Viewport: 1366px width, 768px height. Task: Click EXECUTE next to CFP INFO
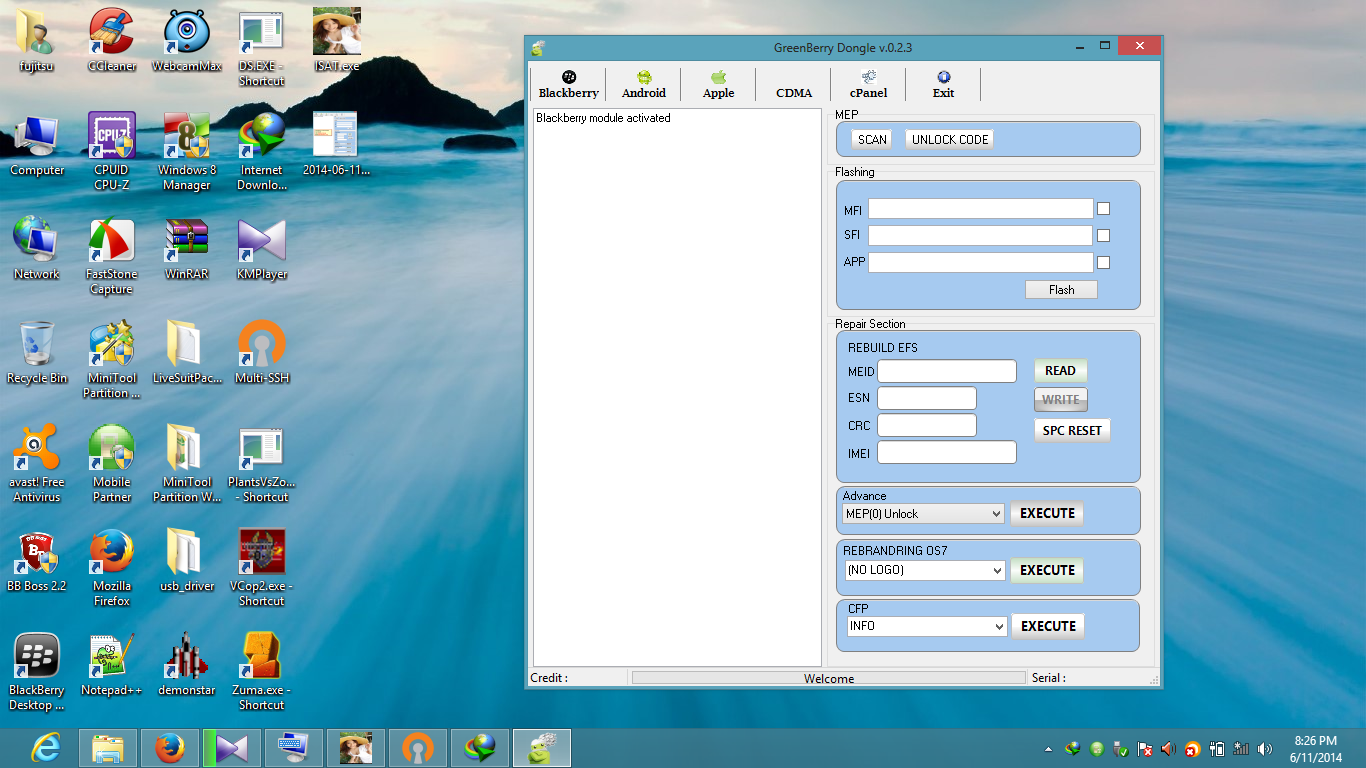pyautogui.click(x=1048, y=627)
